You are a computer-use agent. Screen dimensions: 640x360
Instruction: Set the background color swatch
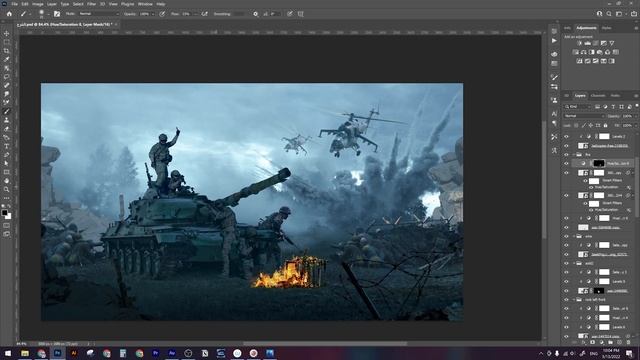pos(9,217)
